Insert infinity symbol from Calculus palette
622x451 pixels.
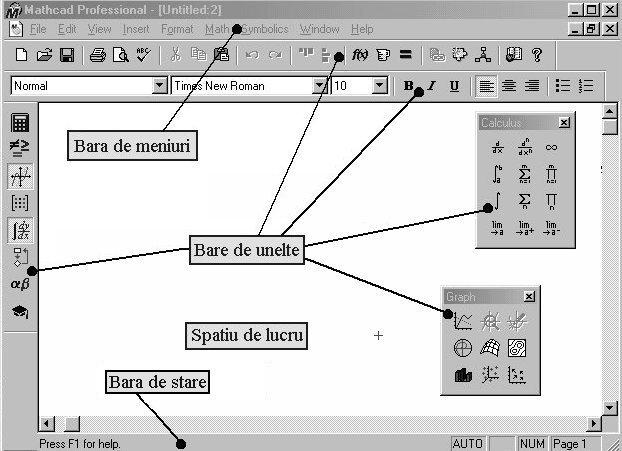[x=551, y=148]
